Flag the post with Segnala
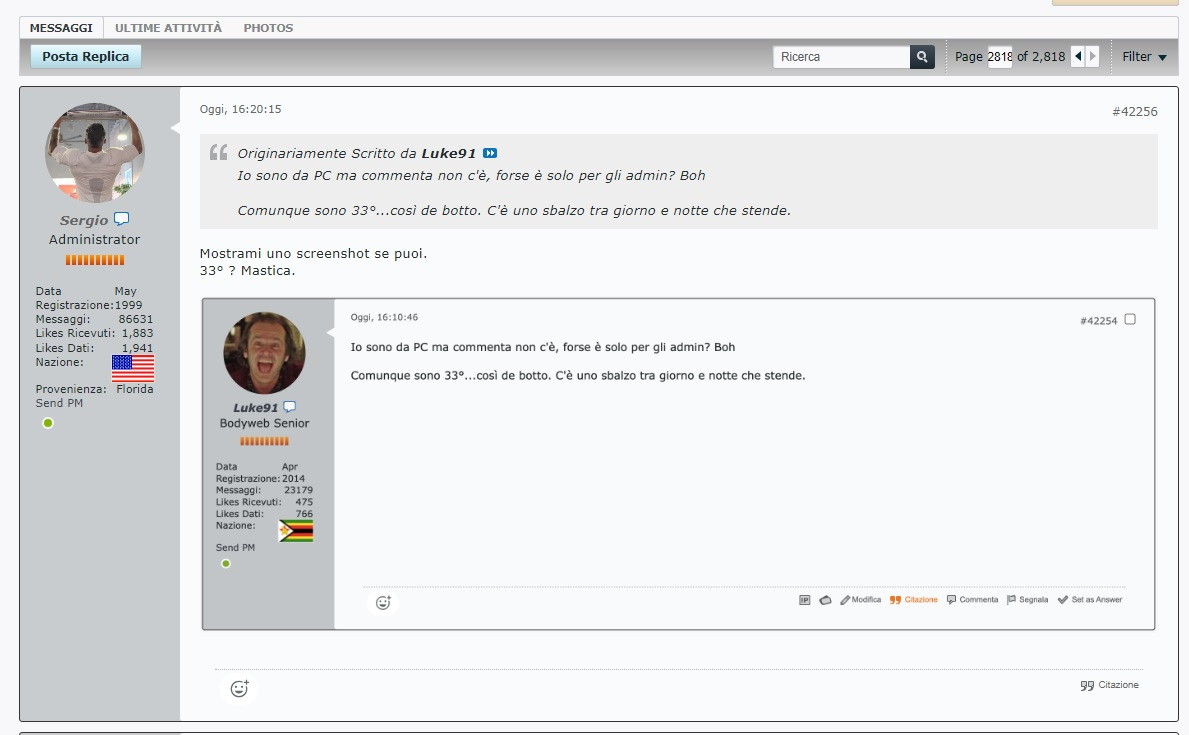 [1027, 600]
